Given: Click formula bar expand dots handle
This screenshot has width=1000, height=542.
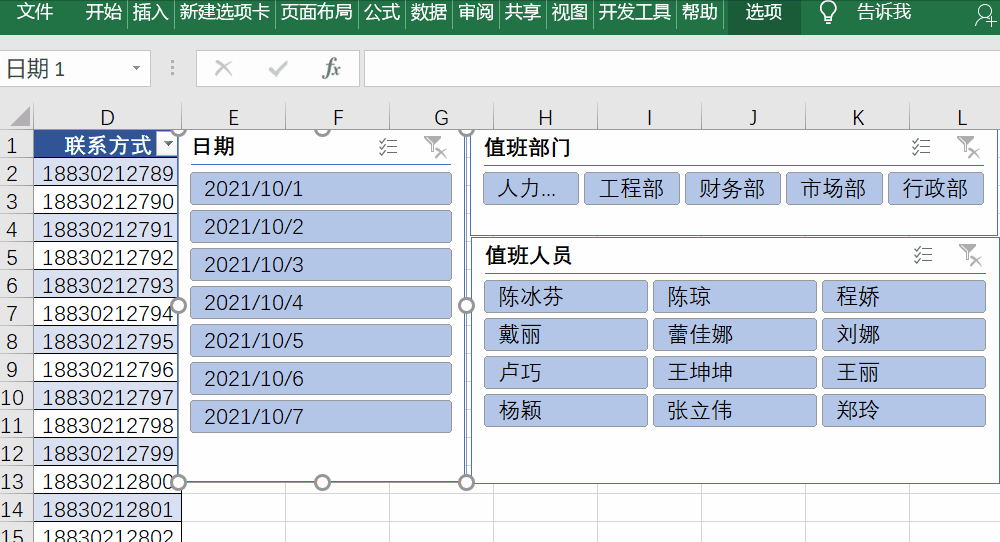Looking at the screenshot, I should click(172, 68).
